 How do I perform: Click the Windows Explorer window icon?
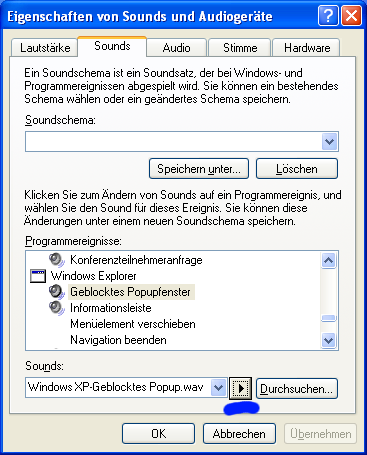pos(38,276)
